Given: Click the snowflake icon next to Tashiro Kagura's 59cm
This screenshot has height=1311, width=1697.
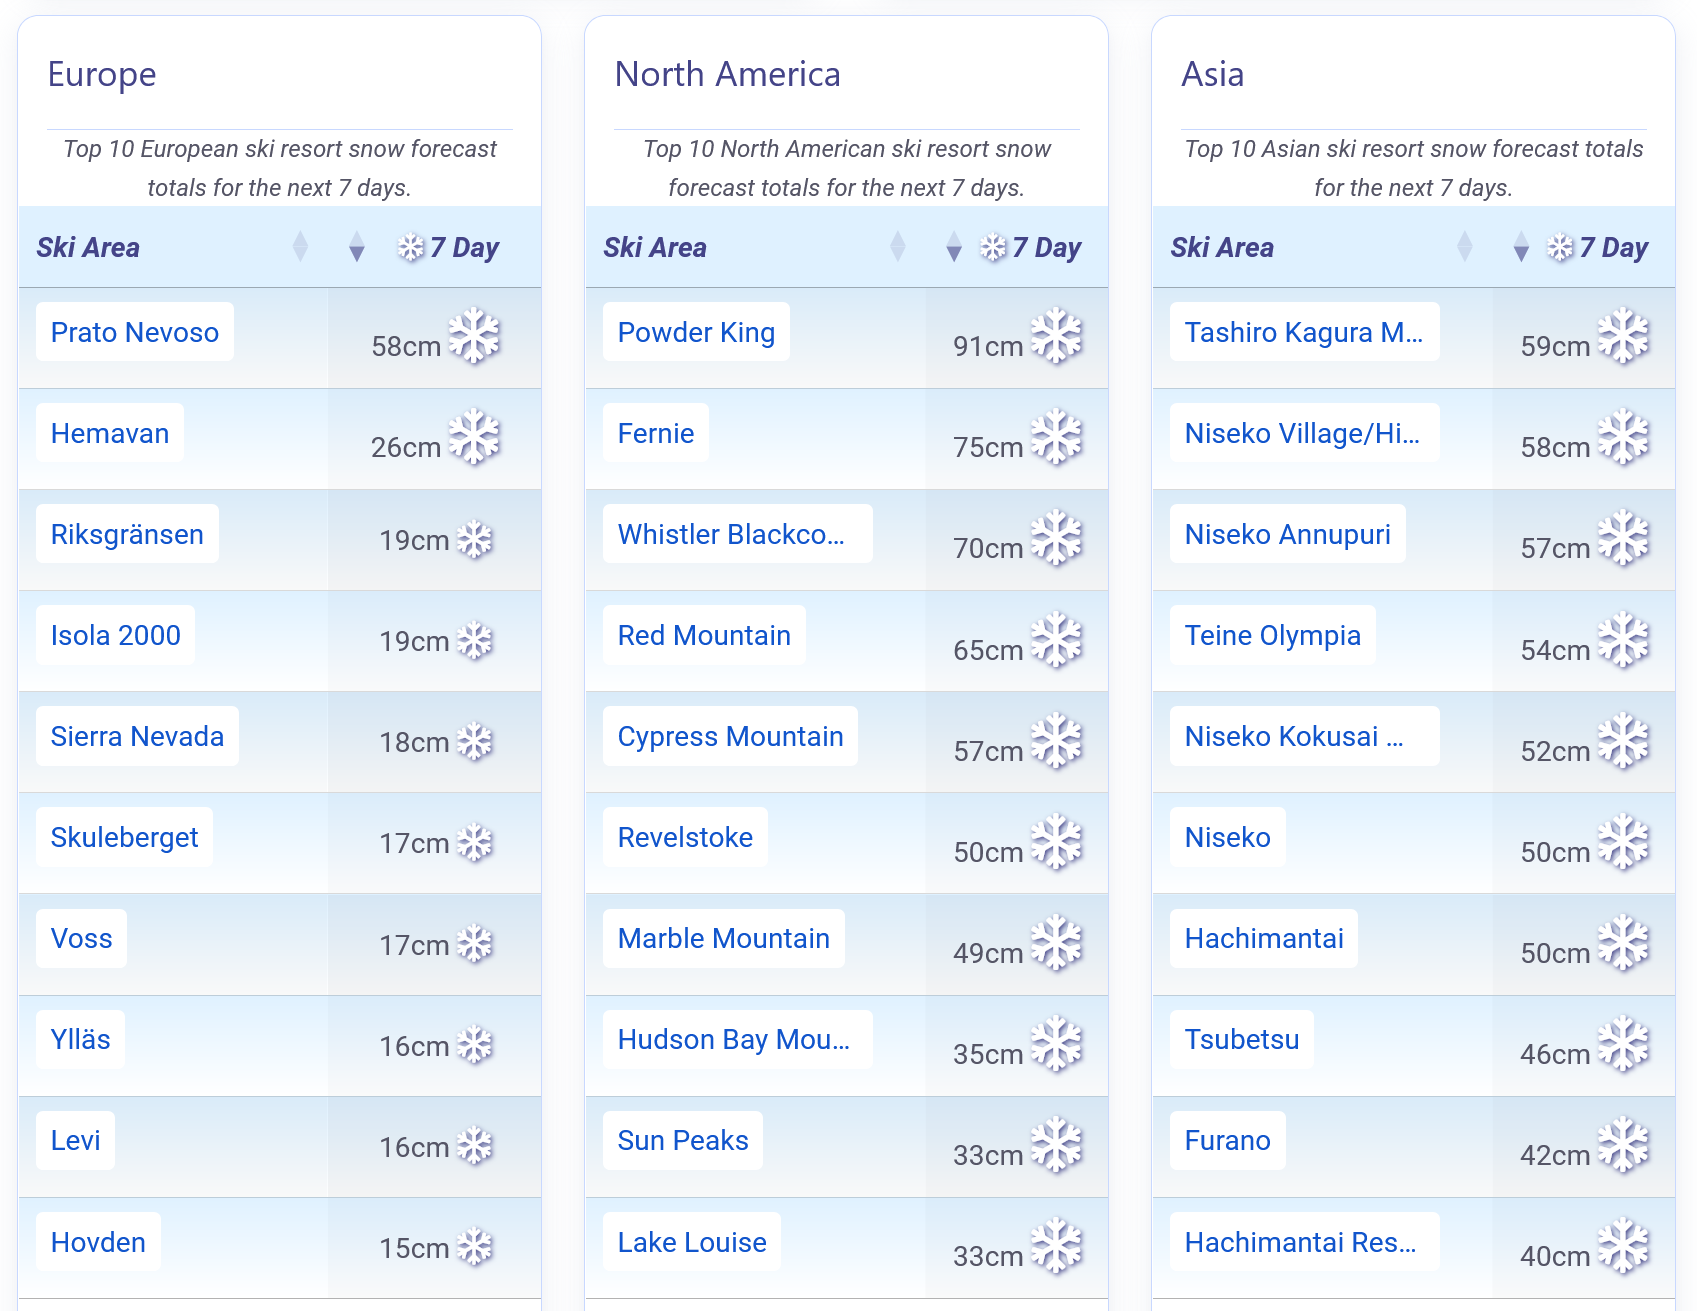Looking at the screenshot, I should click(1623, 336).
